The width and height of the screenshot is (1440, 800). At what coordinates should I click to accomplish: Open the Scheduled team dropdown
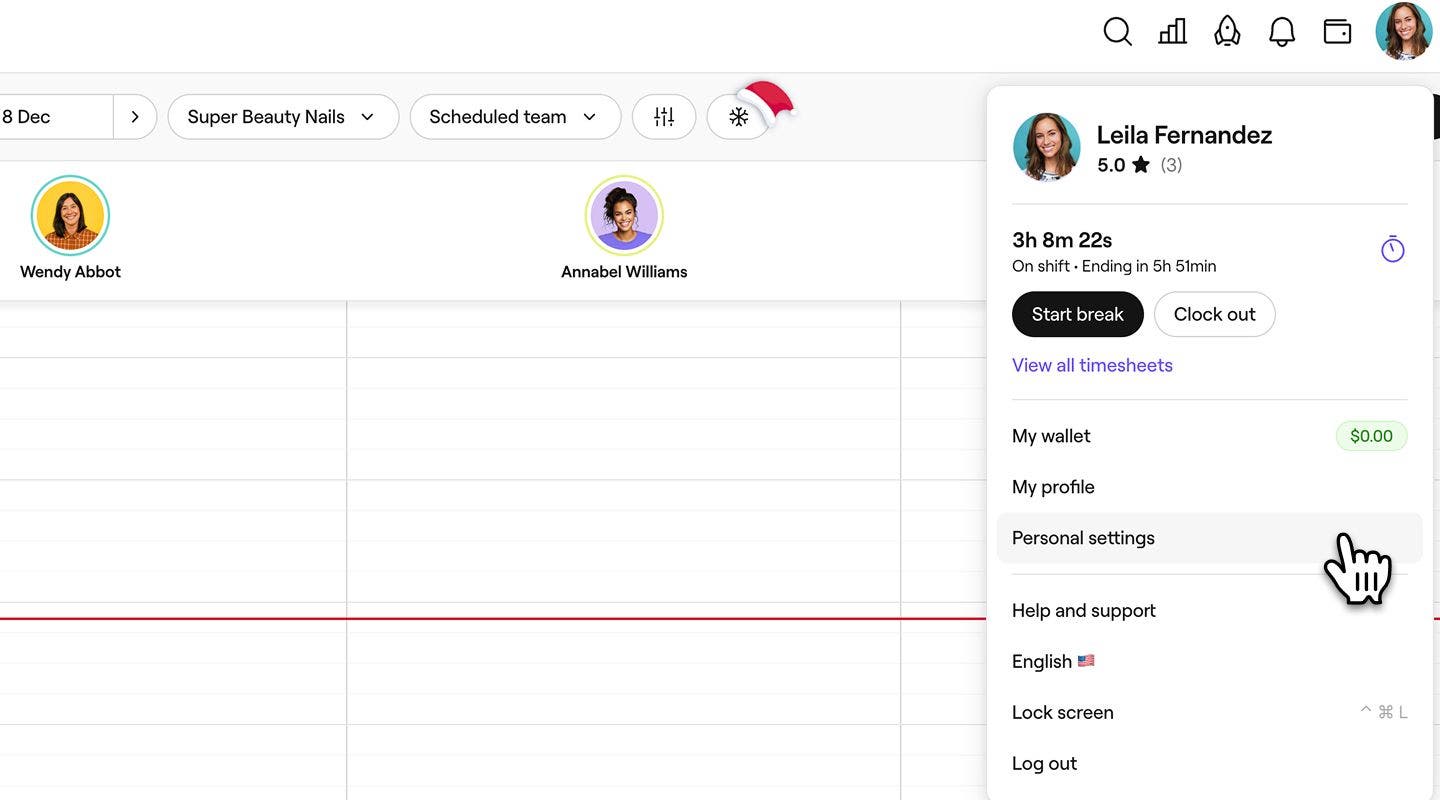[515, 117]
